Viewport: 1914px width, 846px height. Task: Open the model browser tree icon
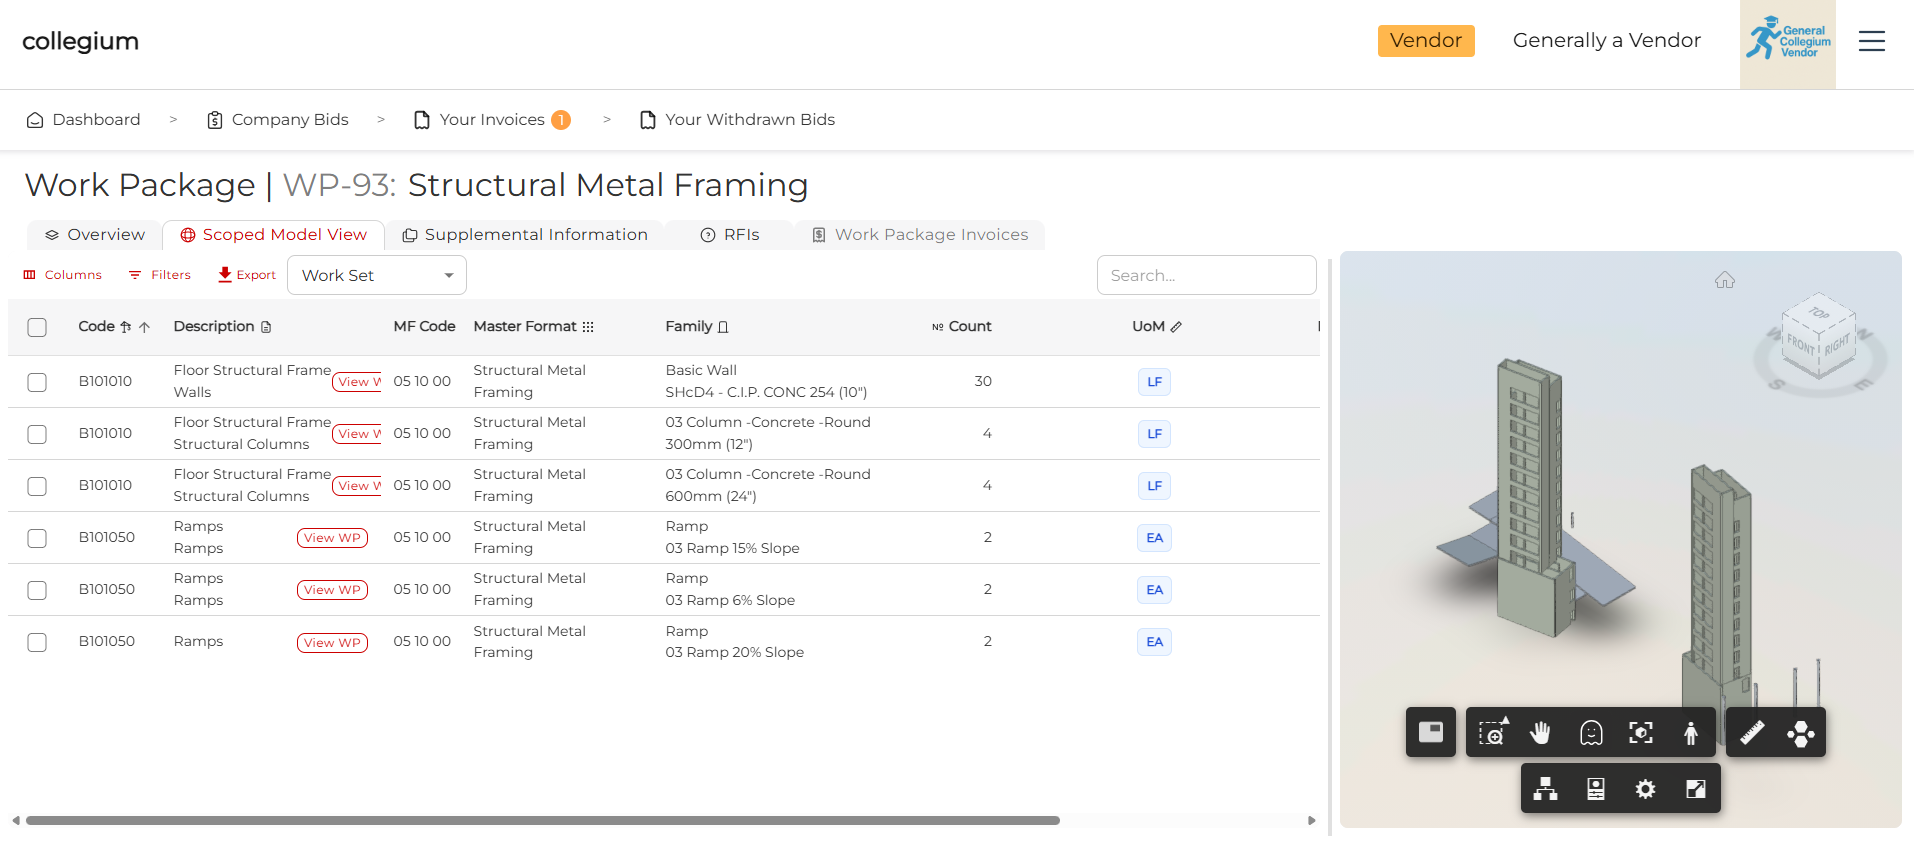coord(1546,789)
